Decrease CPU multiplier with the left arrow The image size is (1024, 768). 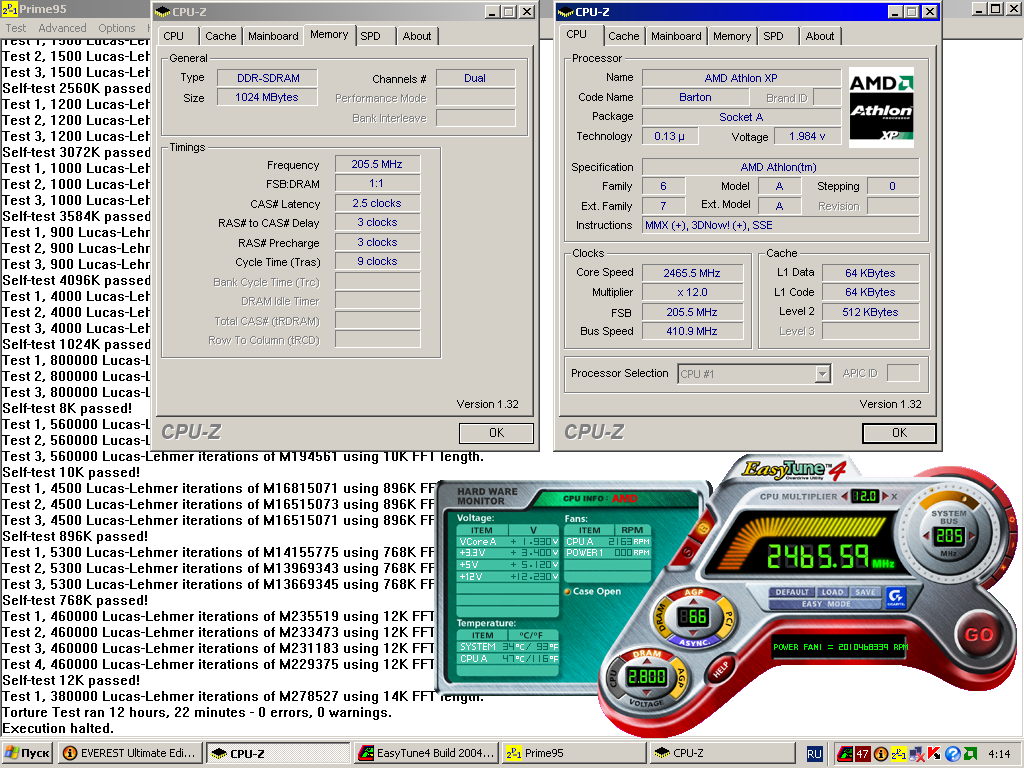[x=843, y=496]
